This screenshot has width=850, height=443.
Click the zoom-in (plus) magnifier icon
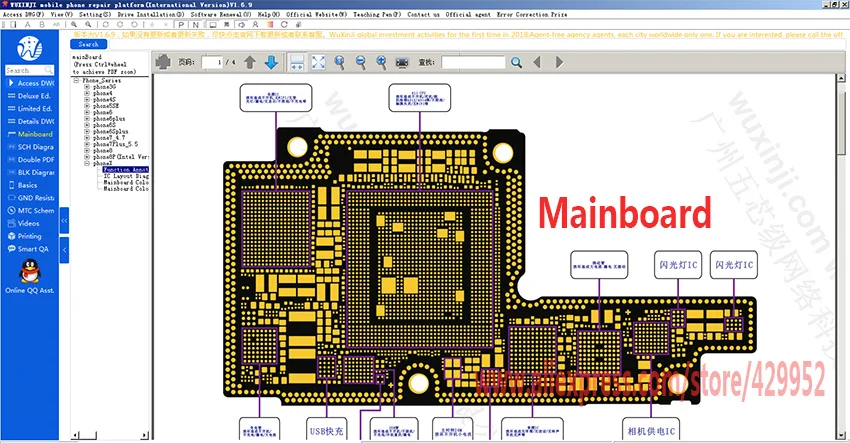click(382, 62)
